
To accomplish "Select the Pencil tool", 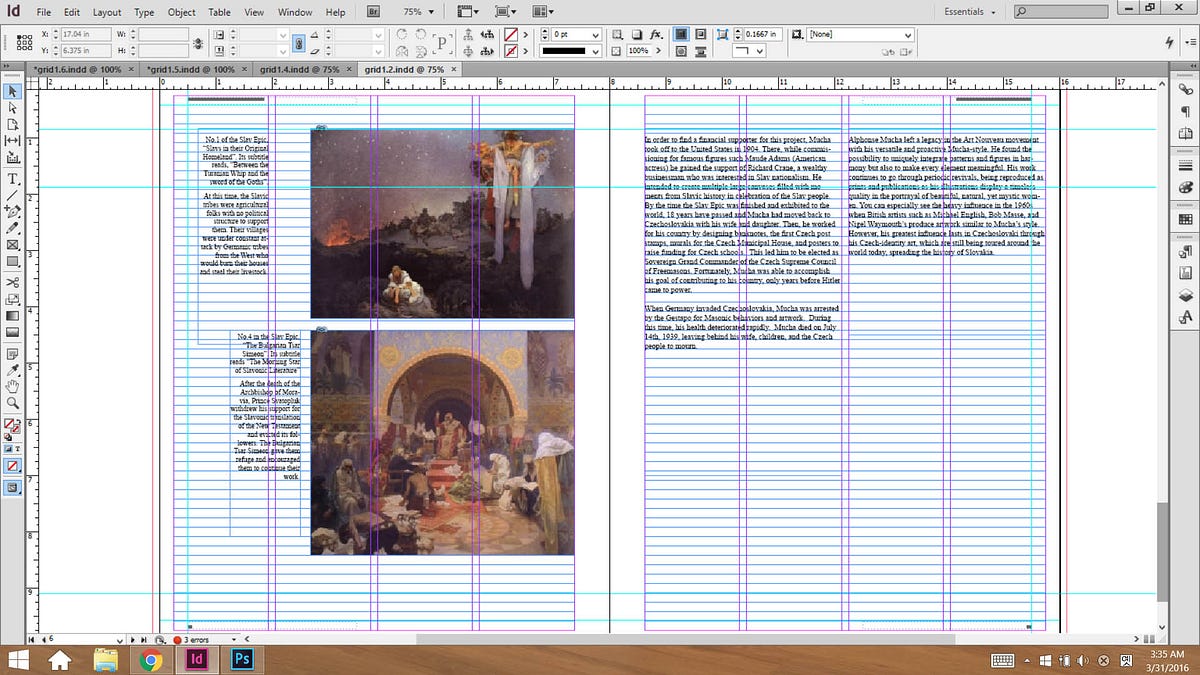I will (13, 228).
